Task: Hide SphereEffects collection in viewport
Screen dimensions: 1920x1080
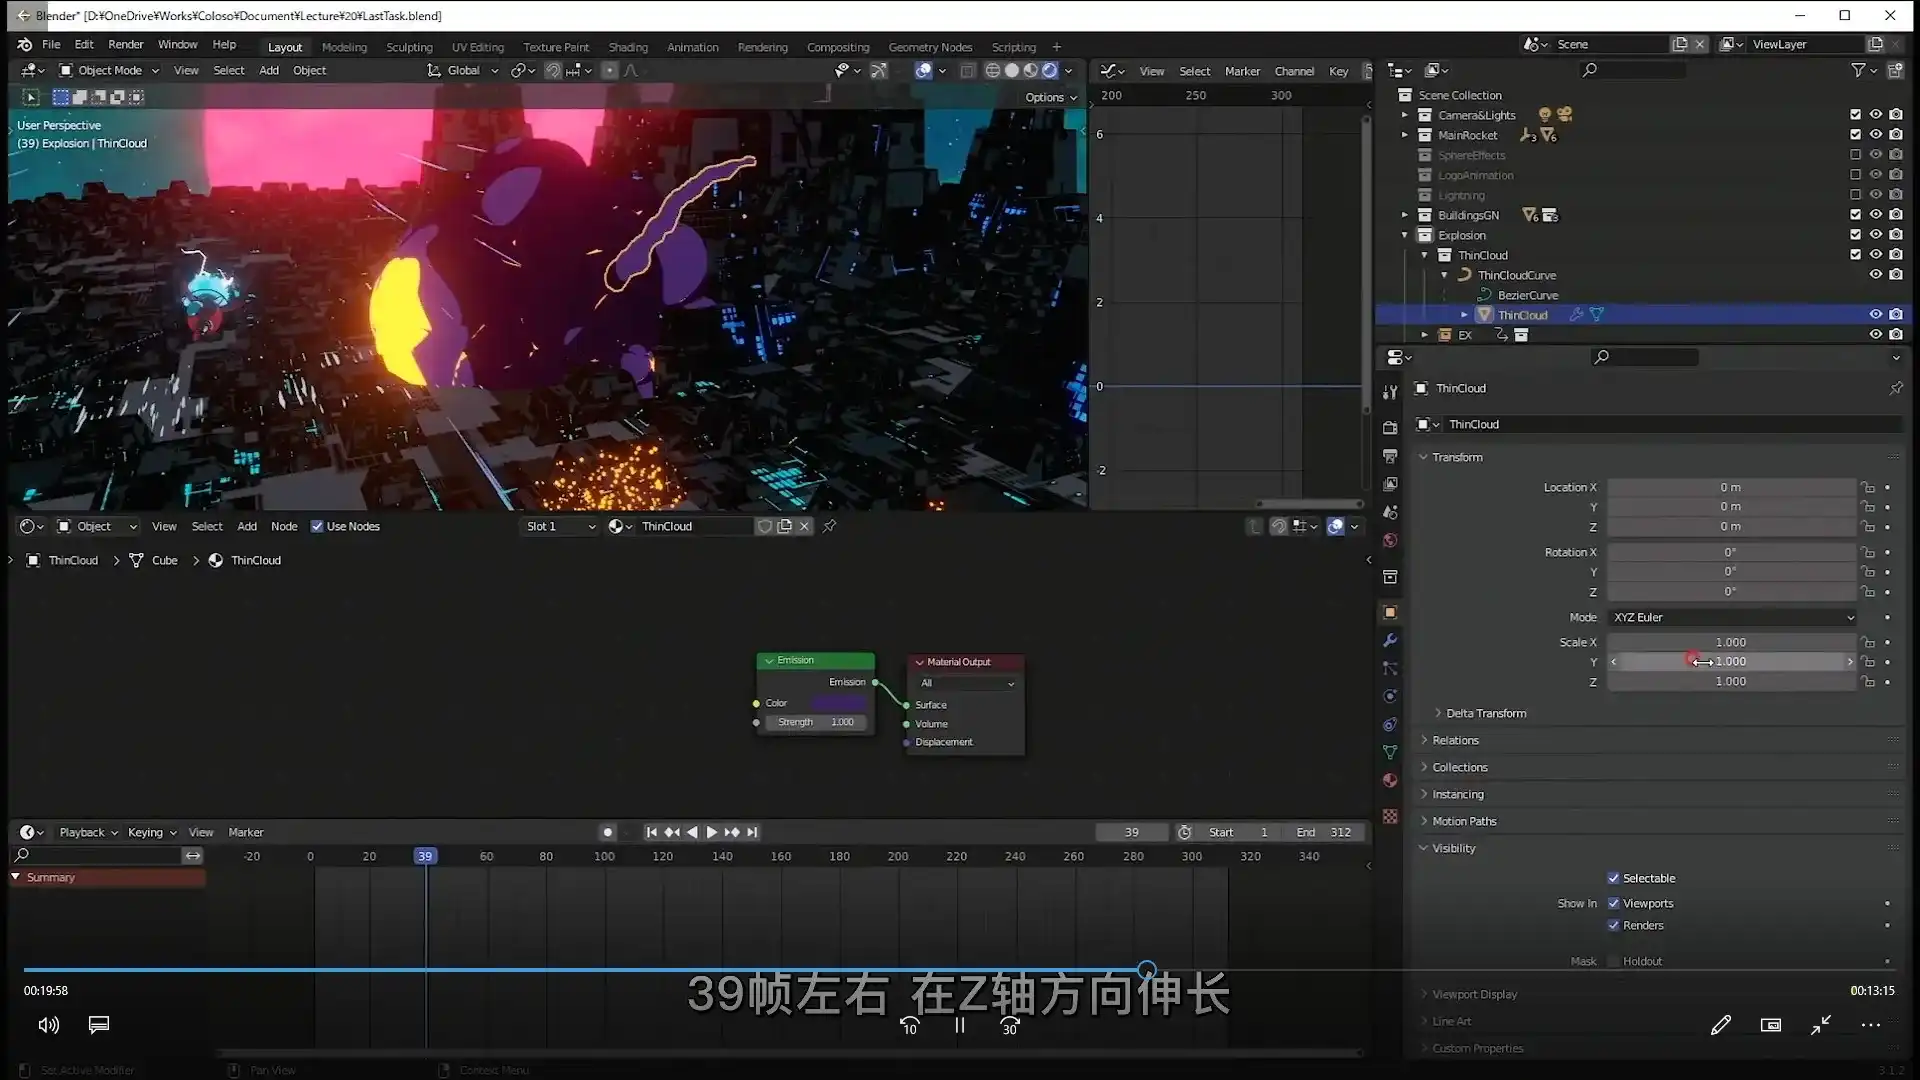Action: tap(1876, 155)
